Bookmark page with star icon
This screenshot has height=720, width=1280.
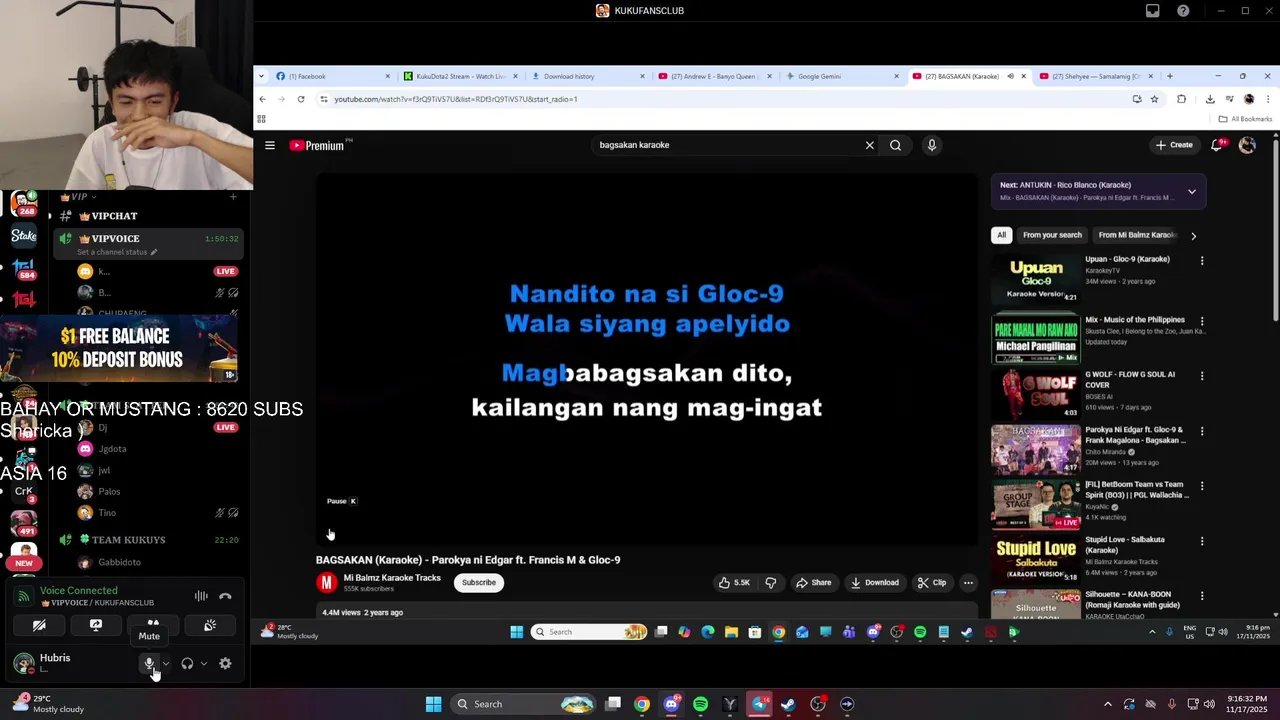[1155, 99]
